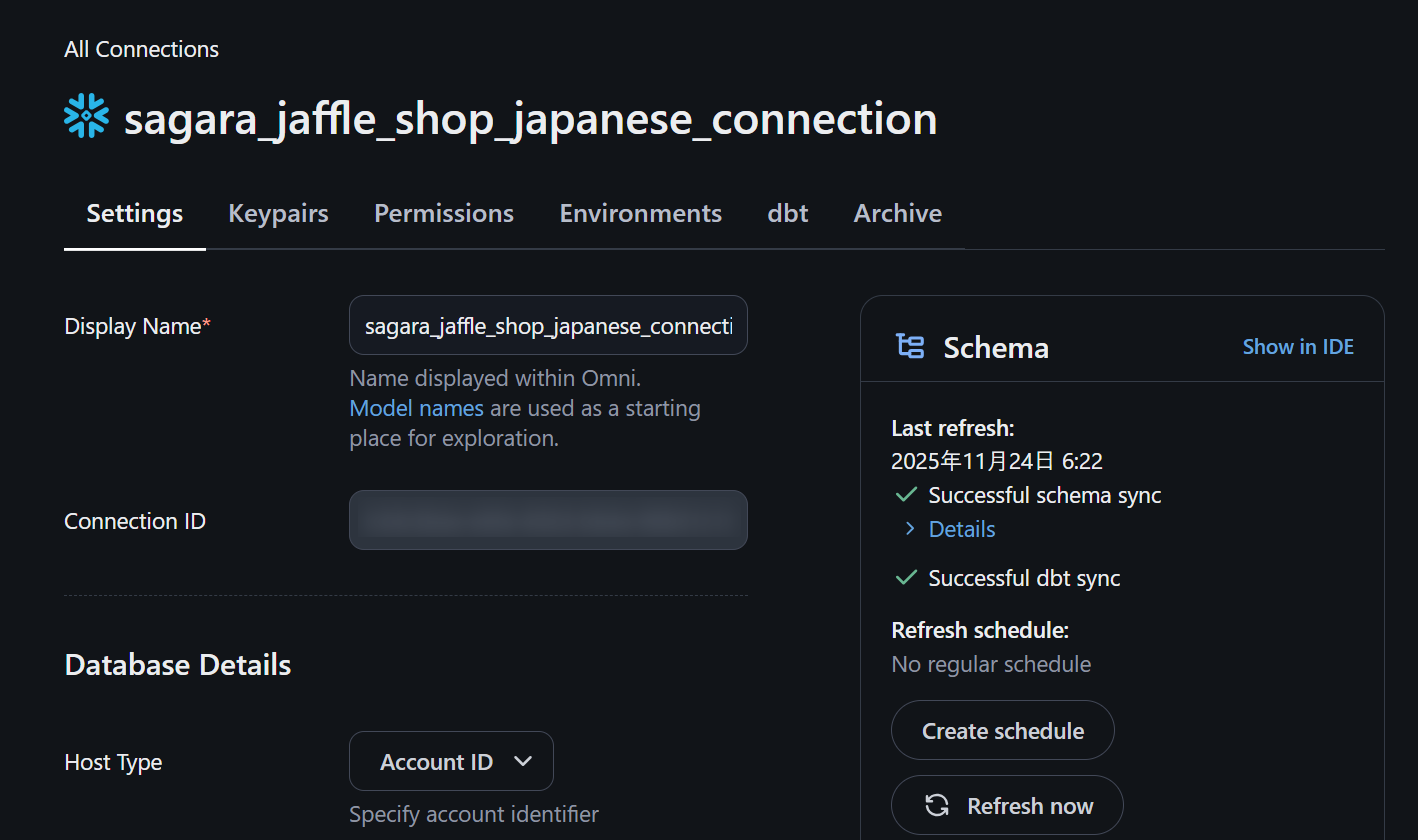
Task: Go to the Environments tab
Action: pos(640,213)
